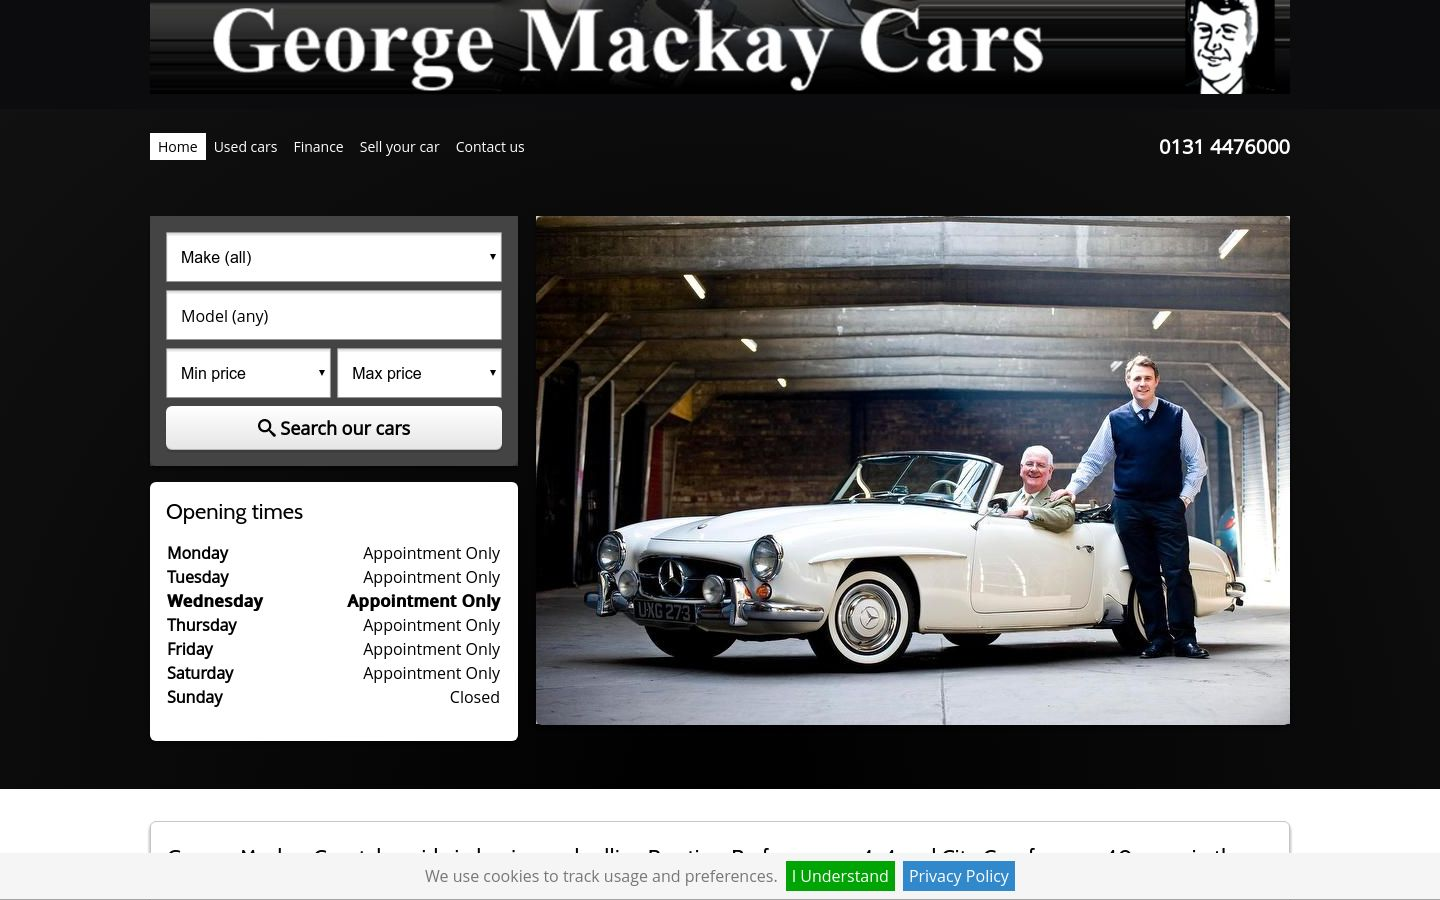Image resolution: width=1440 pixels, height=900 pixels.
Task: Open the Home menu item
Action: (x=178, y=147)
